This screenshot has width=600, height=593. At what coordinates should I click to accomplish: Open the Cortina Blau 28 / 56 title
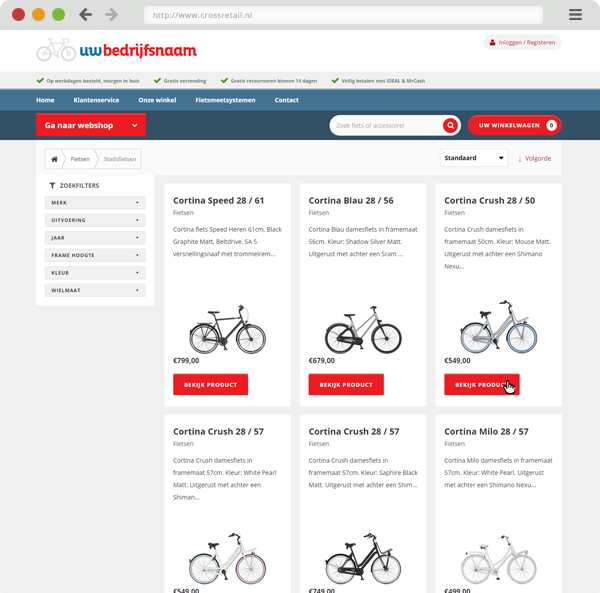click(x=351, y=201)
